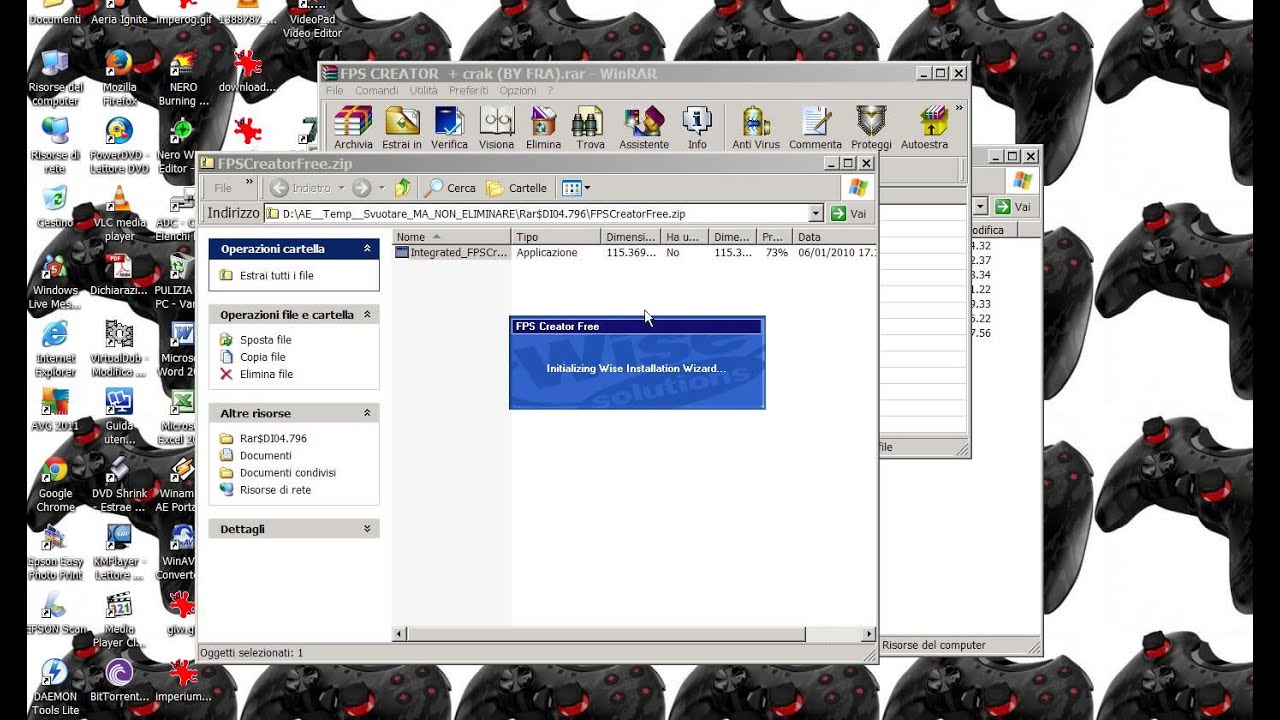The width and height of the screenshot is (1280, 720).
Task: Open the Assistente wizard in WinRAR
Action: [x=644, y=127]
